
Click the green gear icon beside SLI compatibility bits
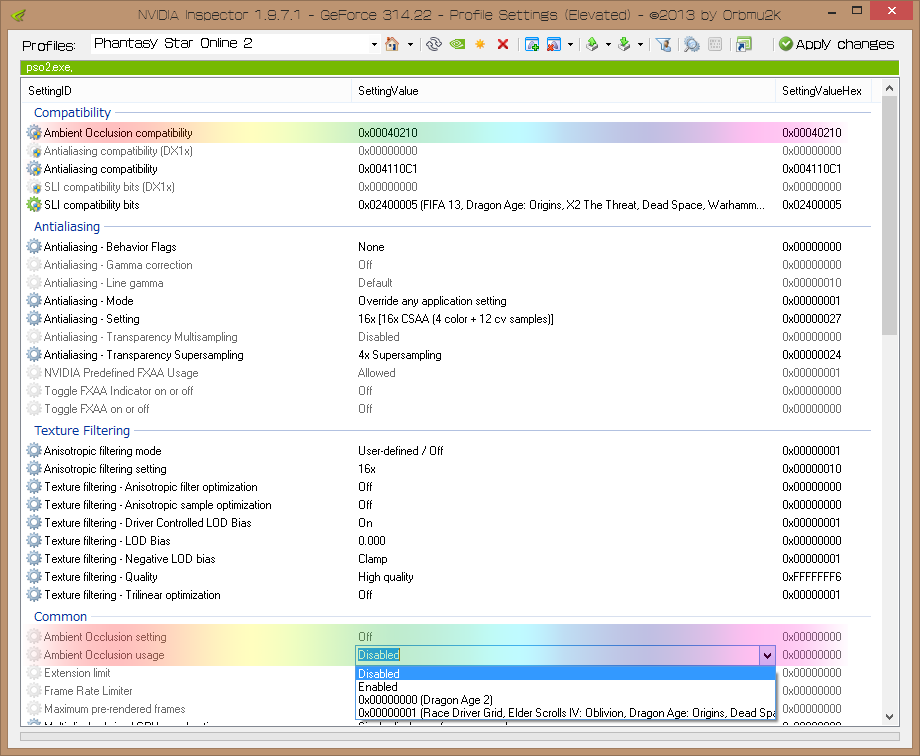click(34, 205)
